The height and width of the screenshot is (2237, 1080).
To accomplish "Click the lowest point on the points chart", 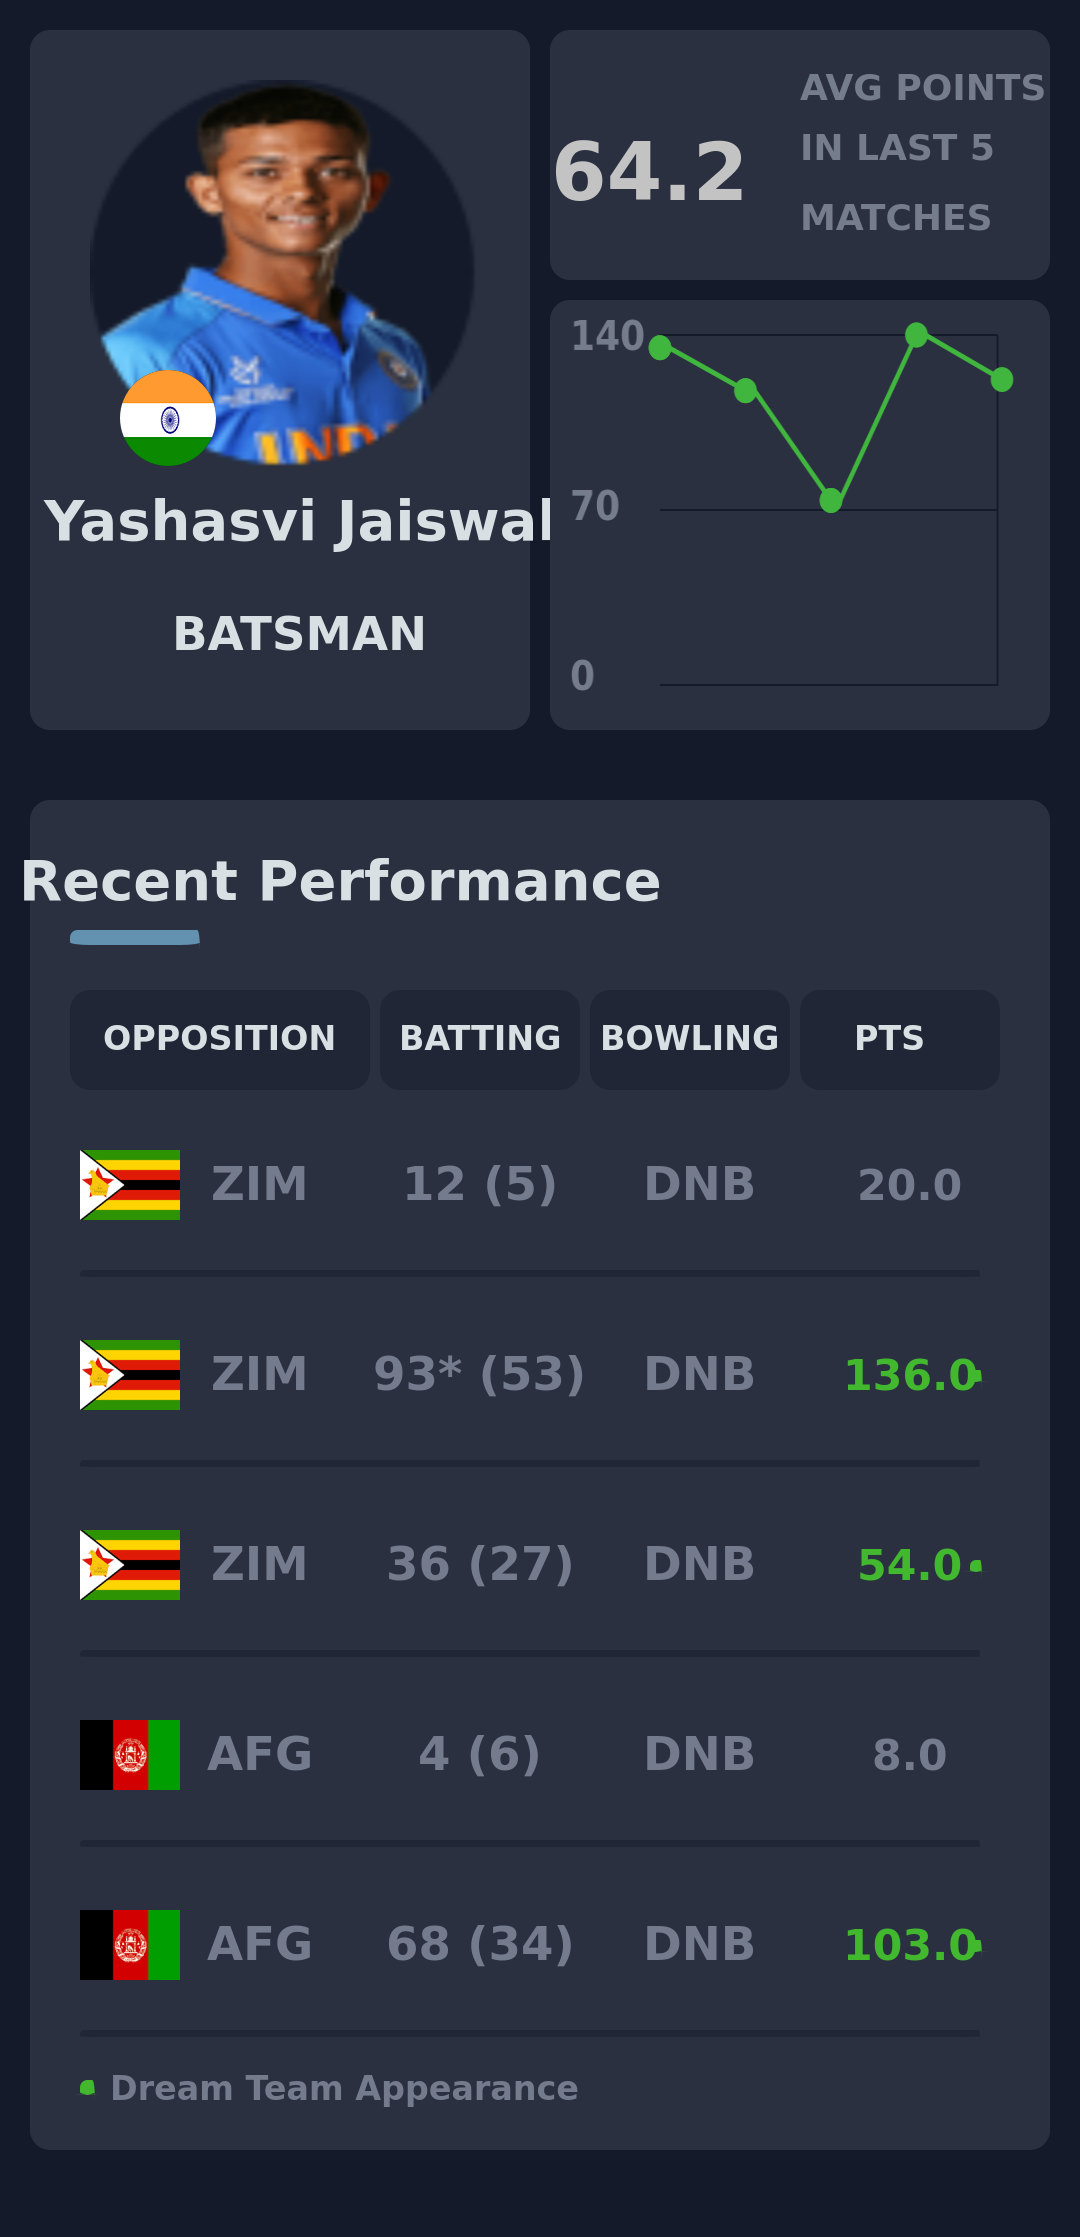I will 831,500.
